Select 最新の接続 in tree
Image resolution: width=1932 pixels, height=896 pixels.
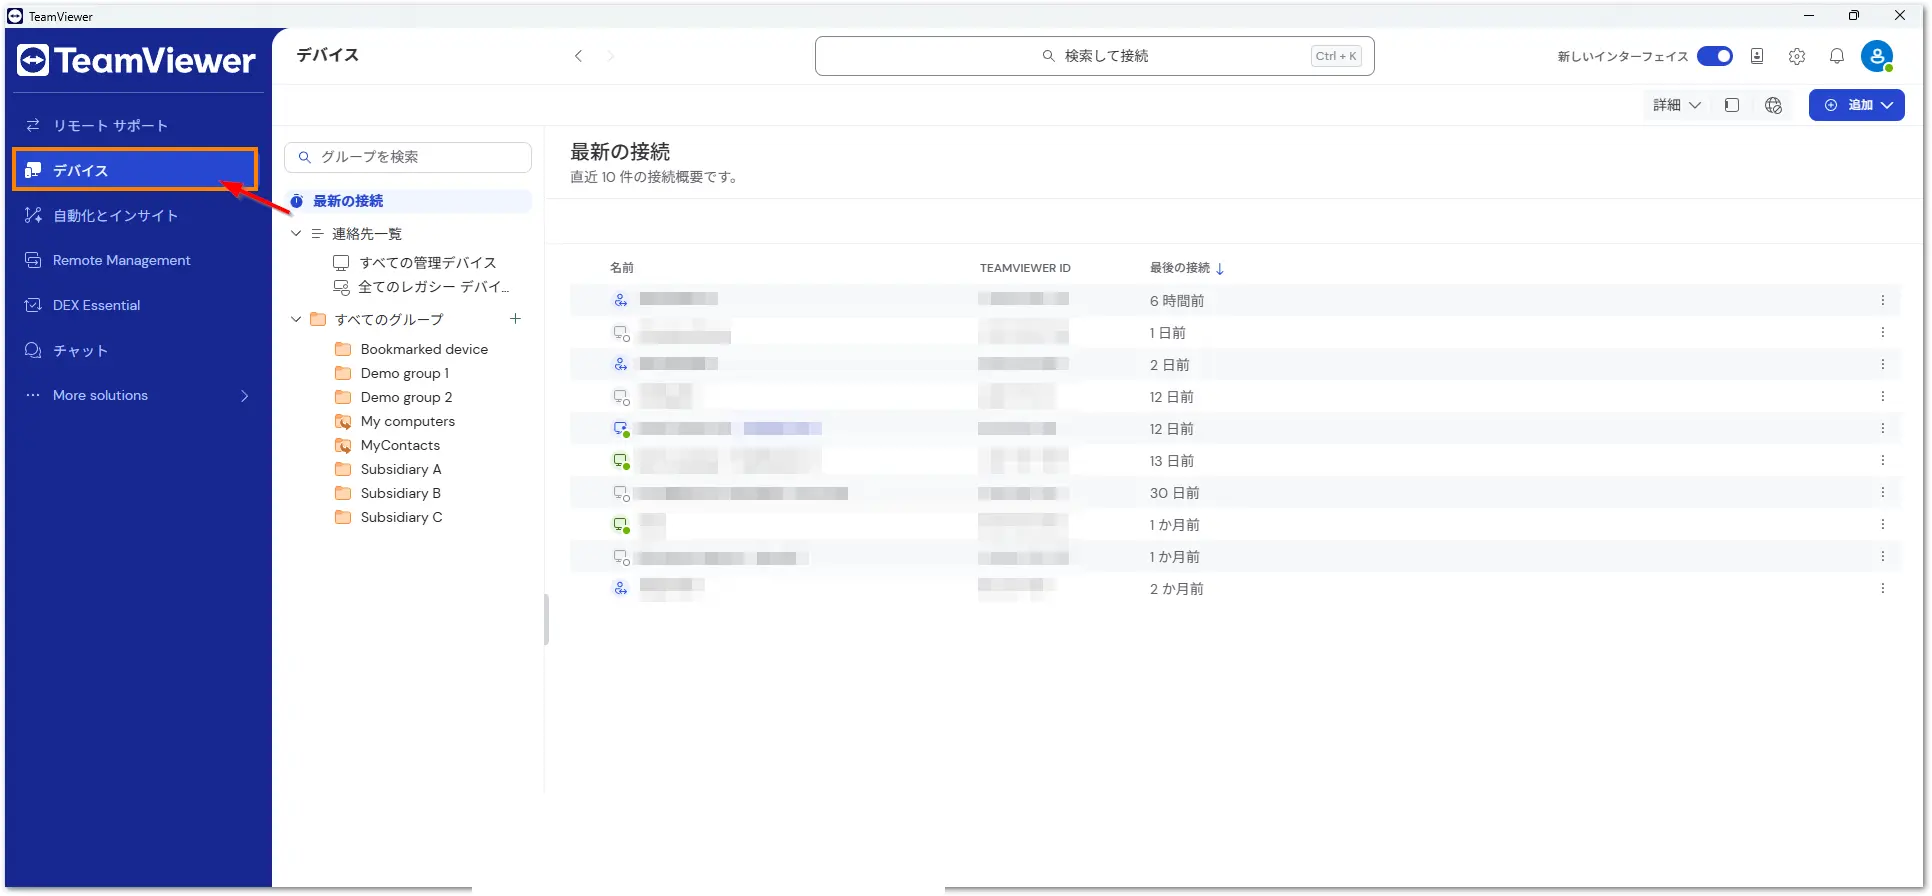[408, 201]
